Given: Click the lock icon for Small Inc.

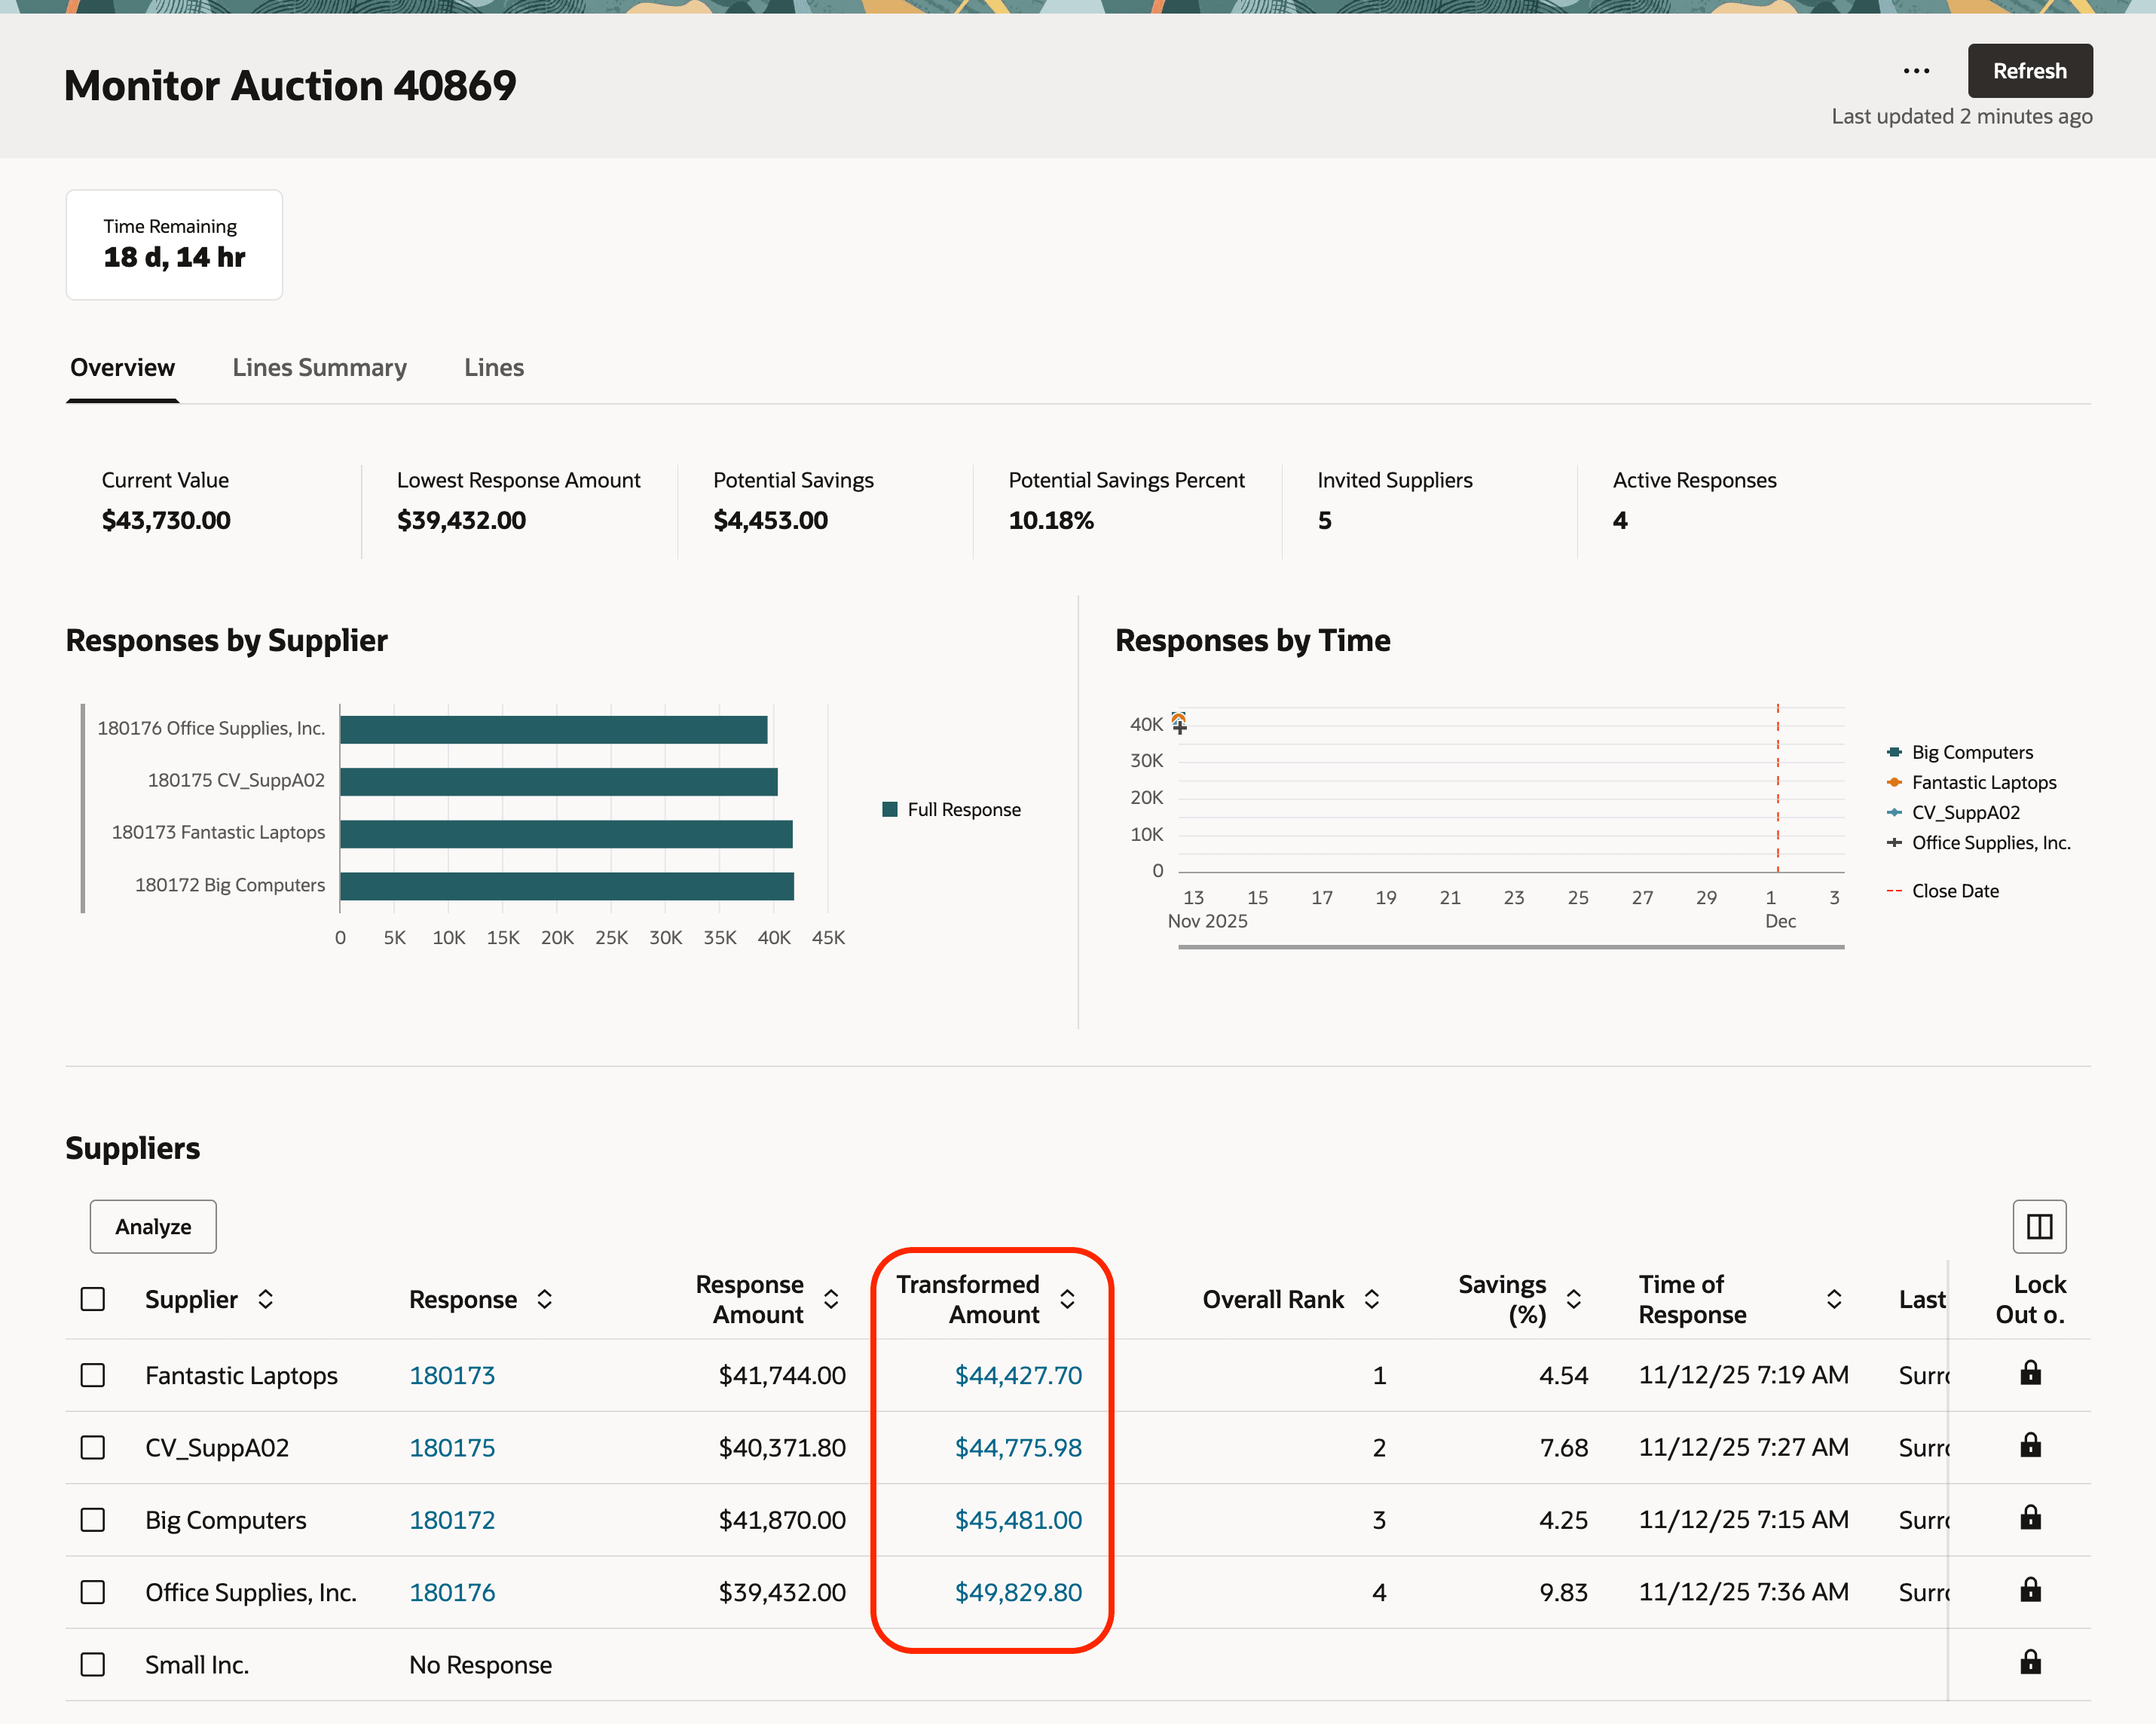Looking at the screenshot, I should pos(2030,1664).
